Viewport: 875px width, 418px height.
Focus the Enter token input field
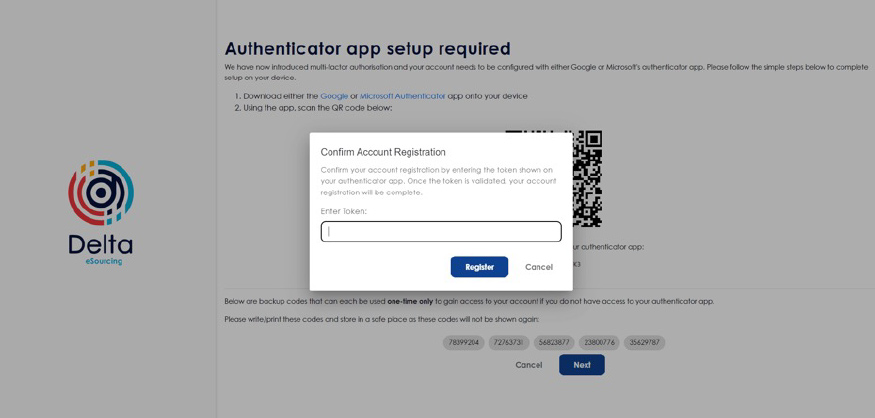(441, 232)
